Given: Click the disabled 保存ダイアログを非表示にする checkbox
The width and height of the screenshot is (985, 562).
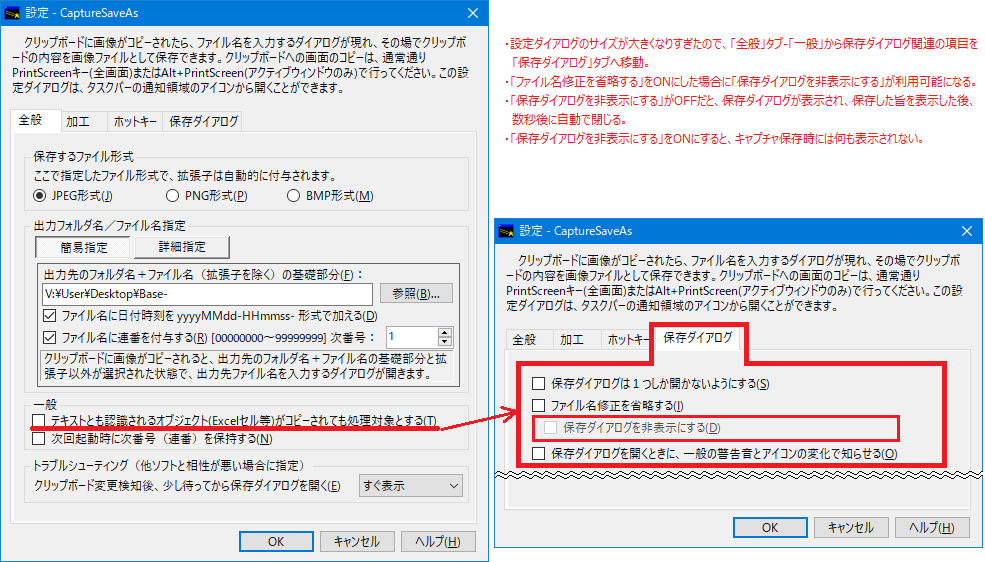Looking at the screenshot, I should tap(550, 428).
